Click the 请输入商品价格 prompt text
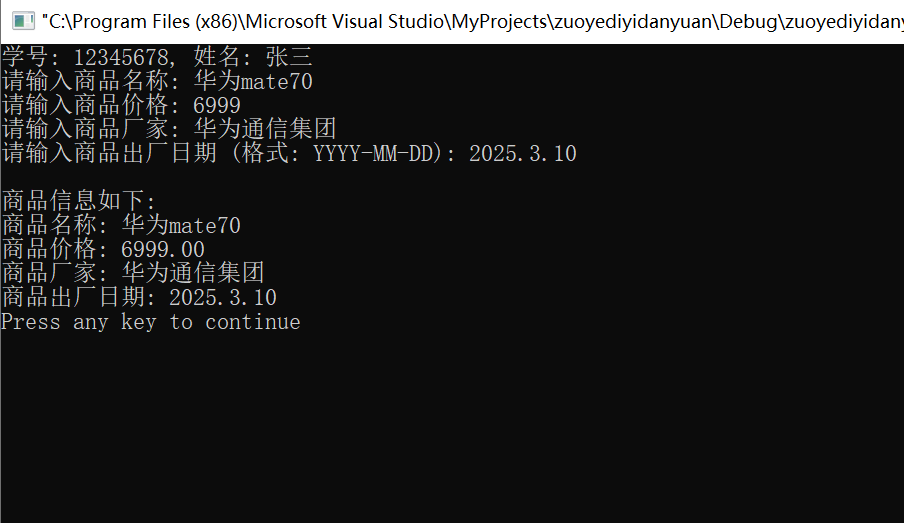The image size is (904, 523). pyautogui.click(x=85, y=106)
